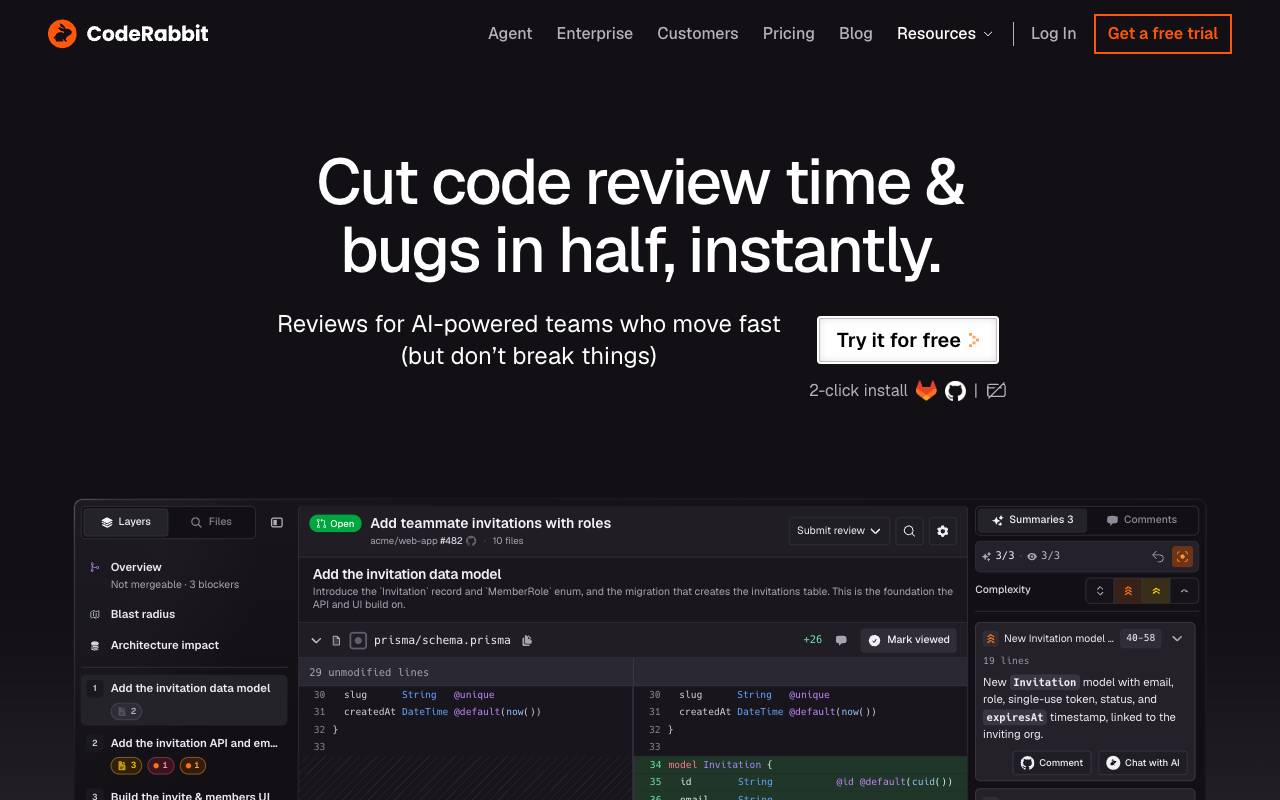Click 'acme/web-app #482' repository text

click(x=416, y=541)
